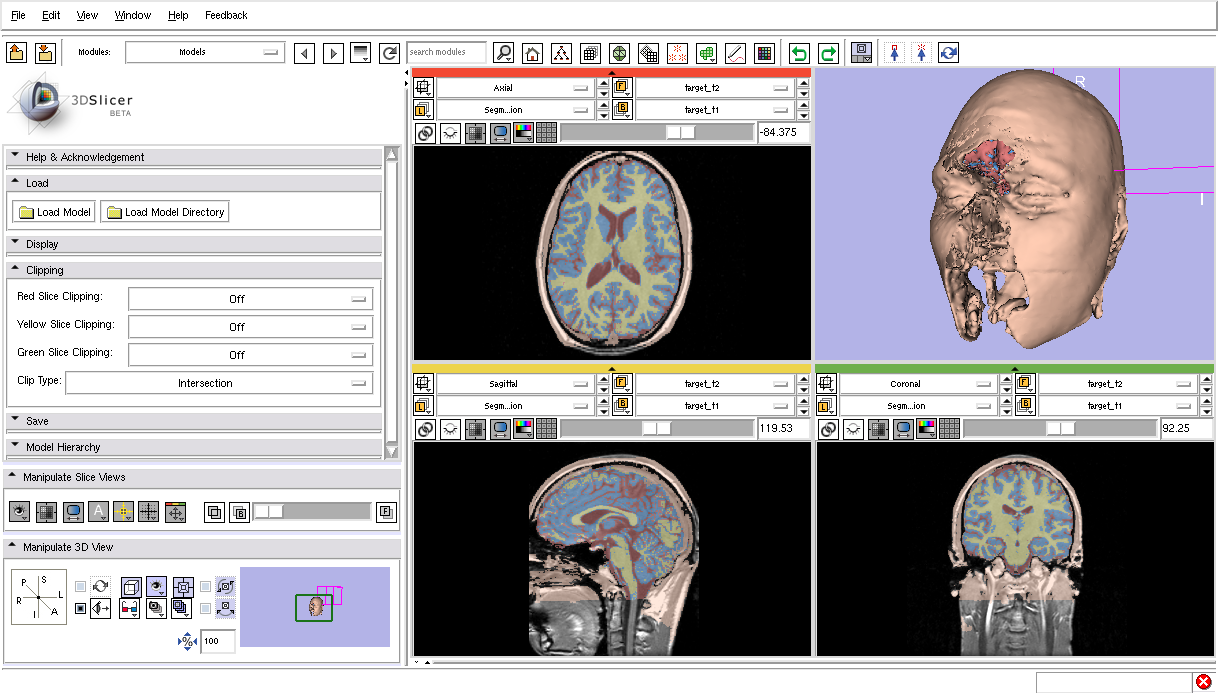The width and height of the screenshot is (1218, 695).
Task: Open the Feedback menu
Action: click(226, 15)
